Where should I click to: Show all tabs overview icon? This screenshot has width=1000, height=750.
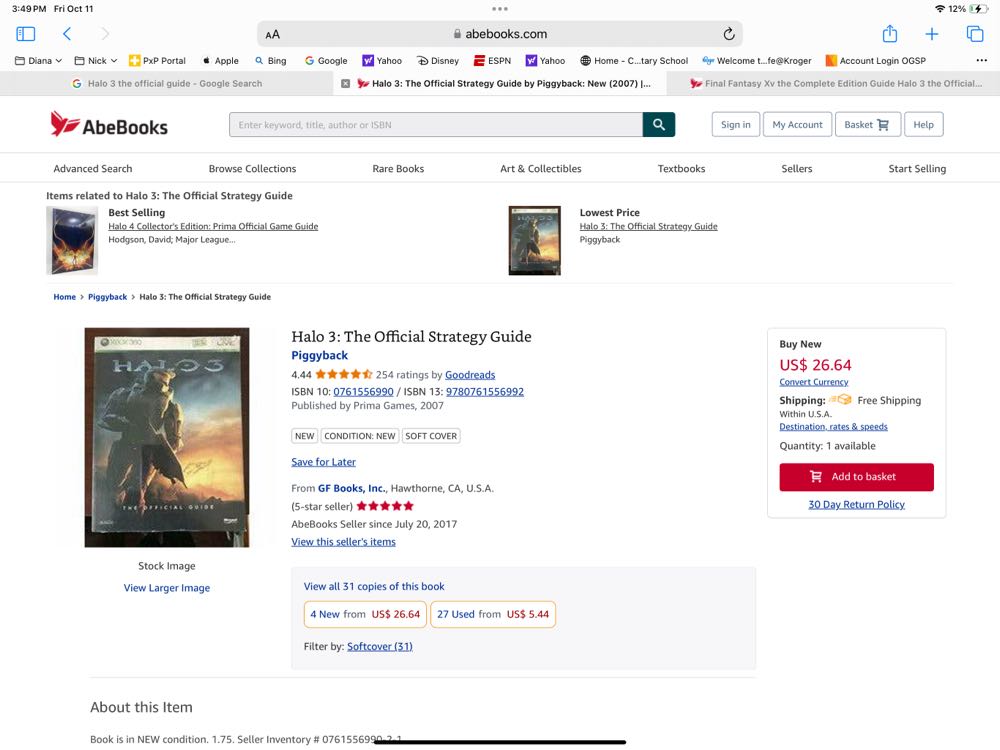[974, 34]
